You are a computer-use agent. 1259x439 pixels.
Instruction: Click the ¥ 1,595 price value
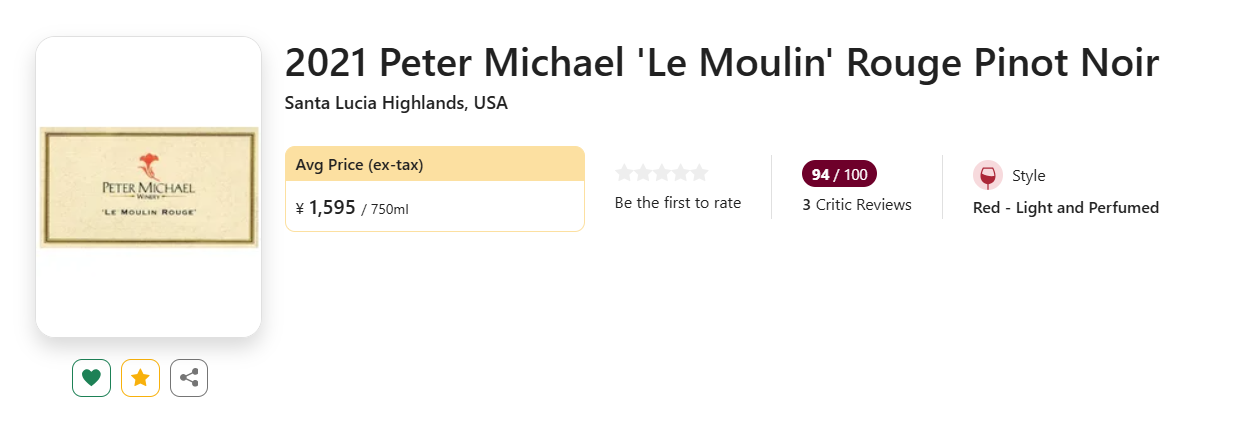326,208
